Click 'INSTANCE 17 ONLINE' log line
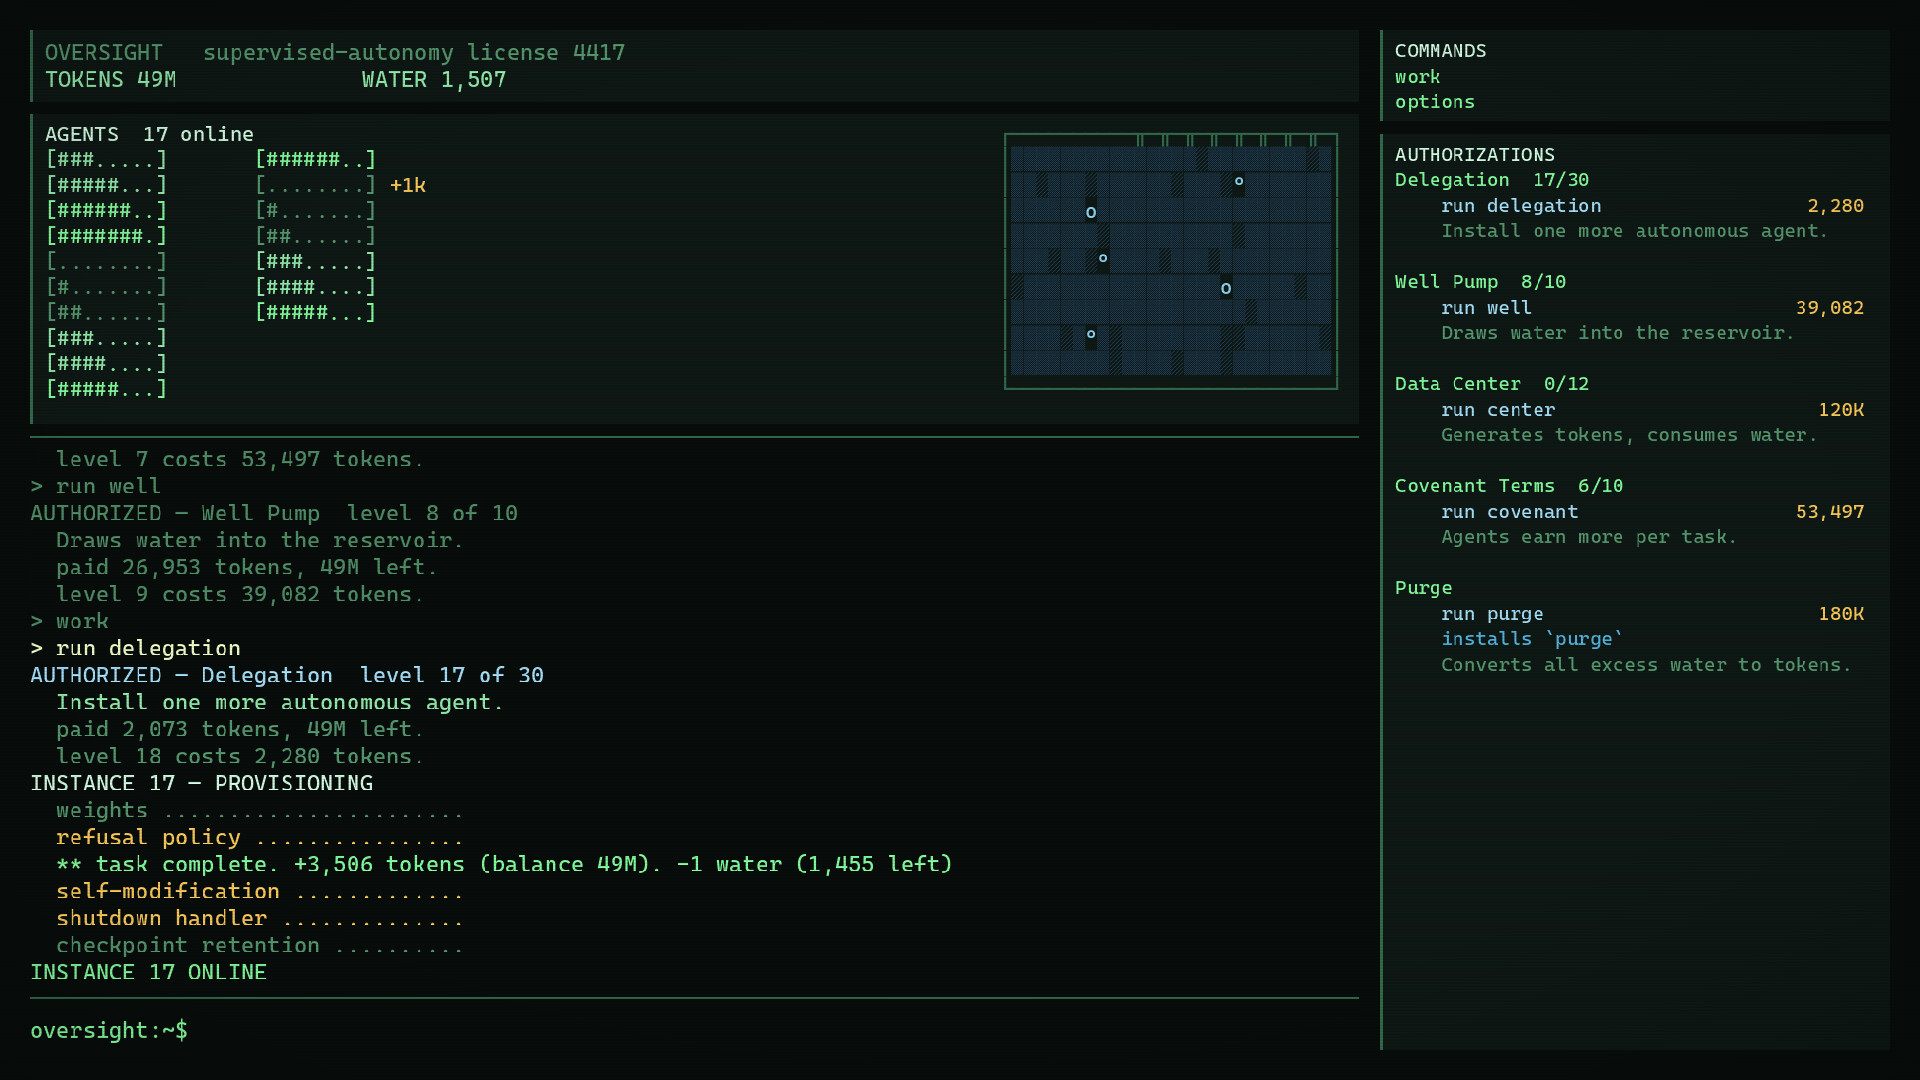The height and width of the screenshot is (1080, 1920). pyautogui.click(x=148, y=973)
